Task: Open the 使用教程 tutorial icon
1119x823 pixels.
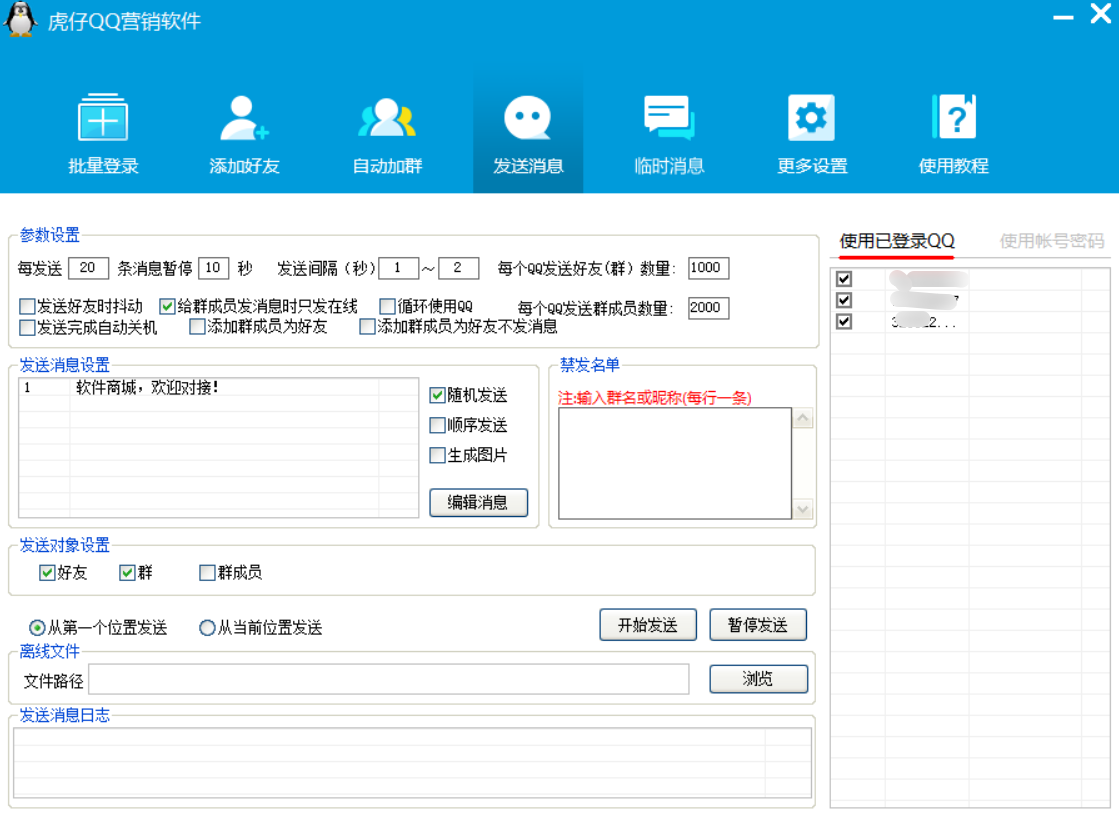Action: [953, 119]
